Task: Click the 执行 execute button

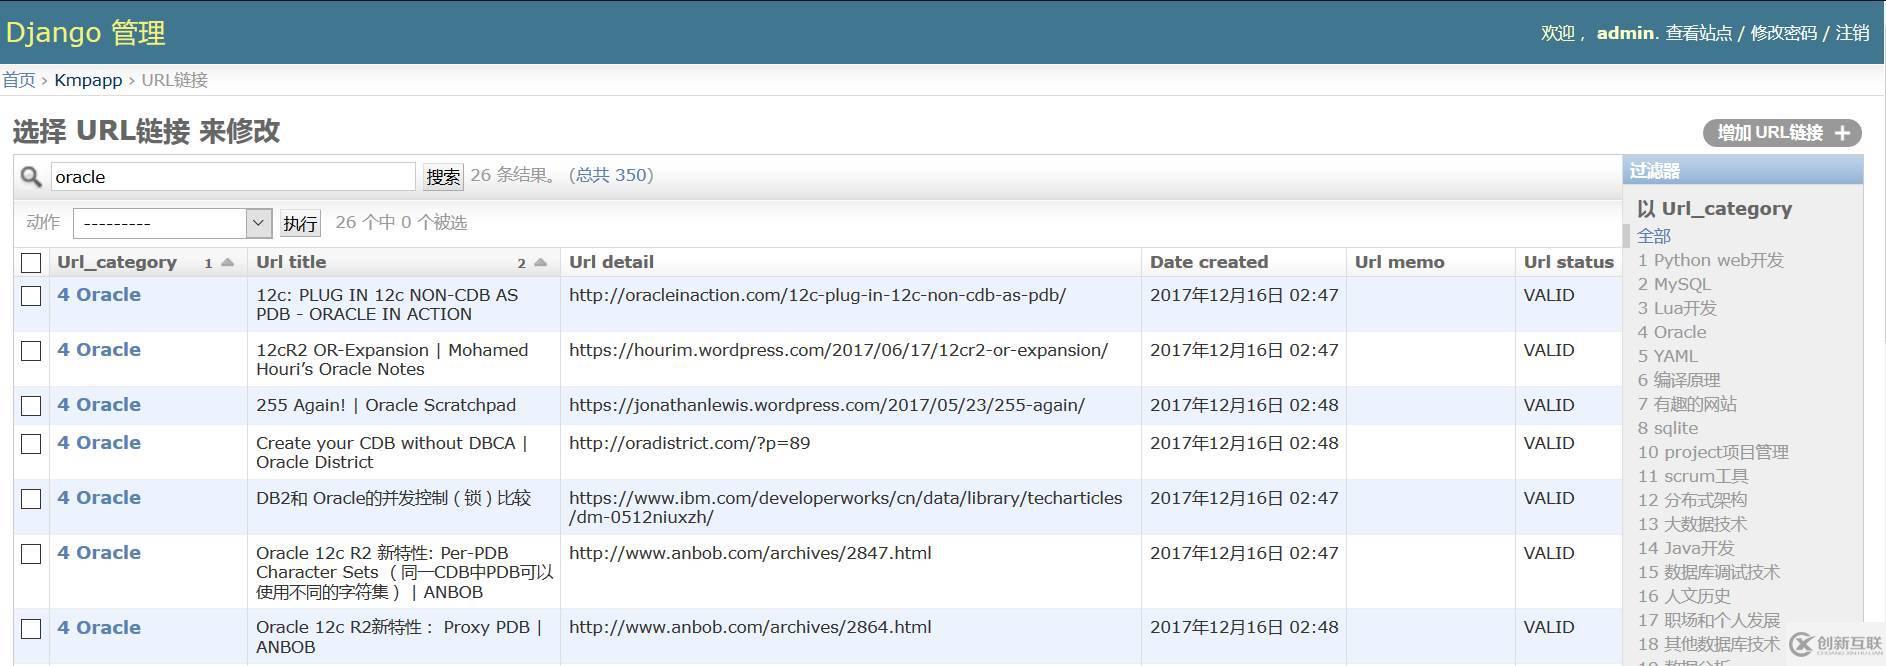Action: [x=300, y=223]
